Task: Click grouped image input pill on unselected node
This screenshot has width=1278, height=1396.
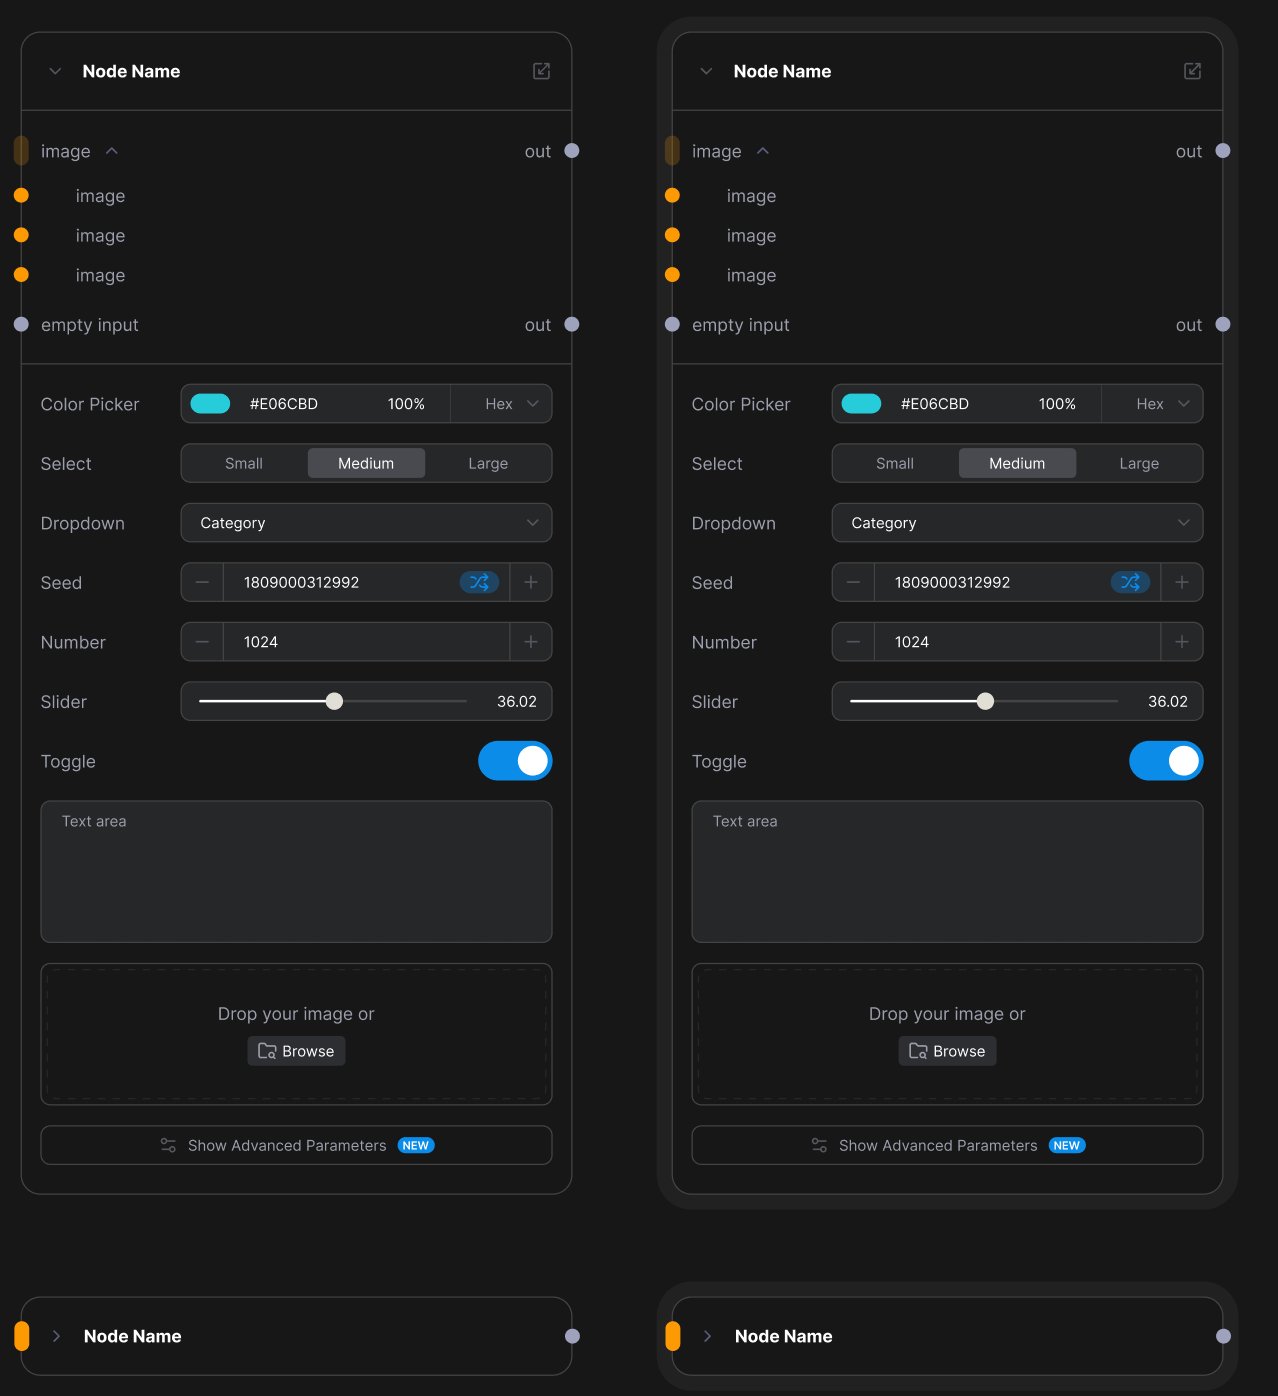Action: [x=21, y=151]
